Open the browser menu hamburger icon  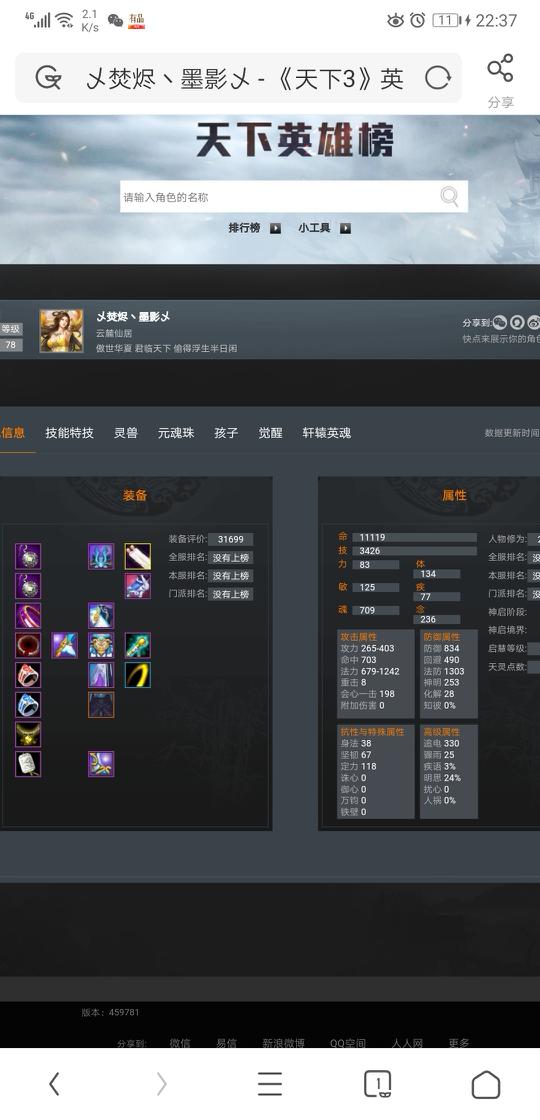270,1084
